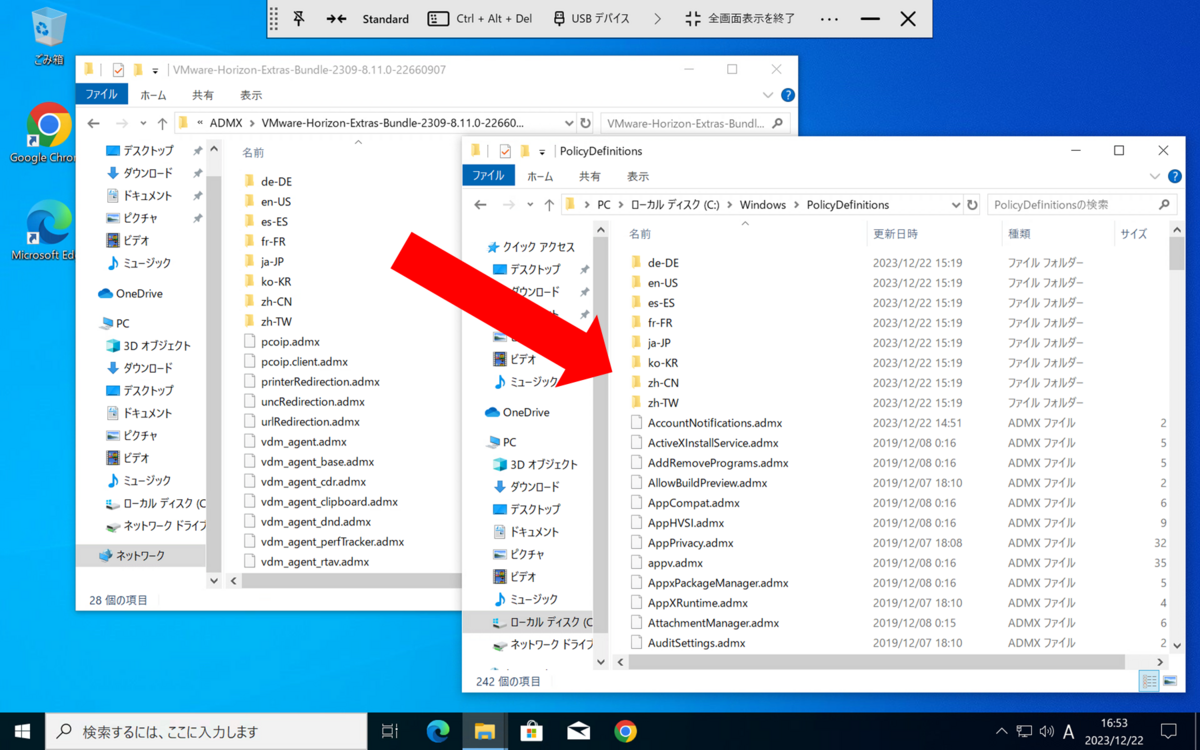Open the three-dots more options menu
Viewport: 1200px width, 750px height.
pyautogui.click(x=829, y=19)
